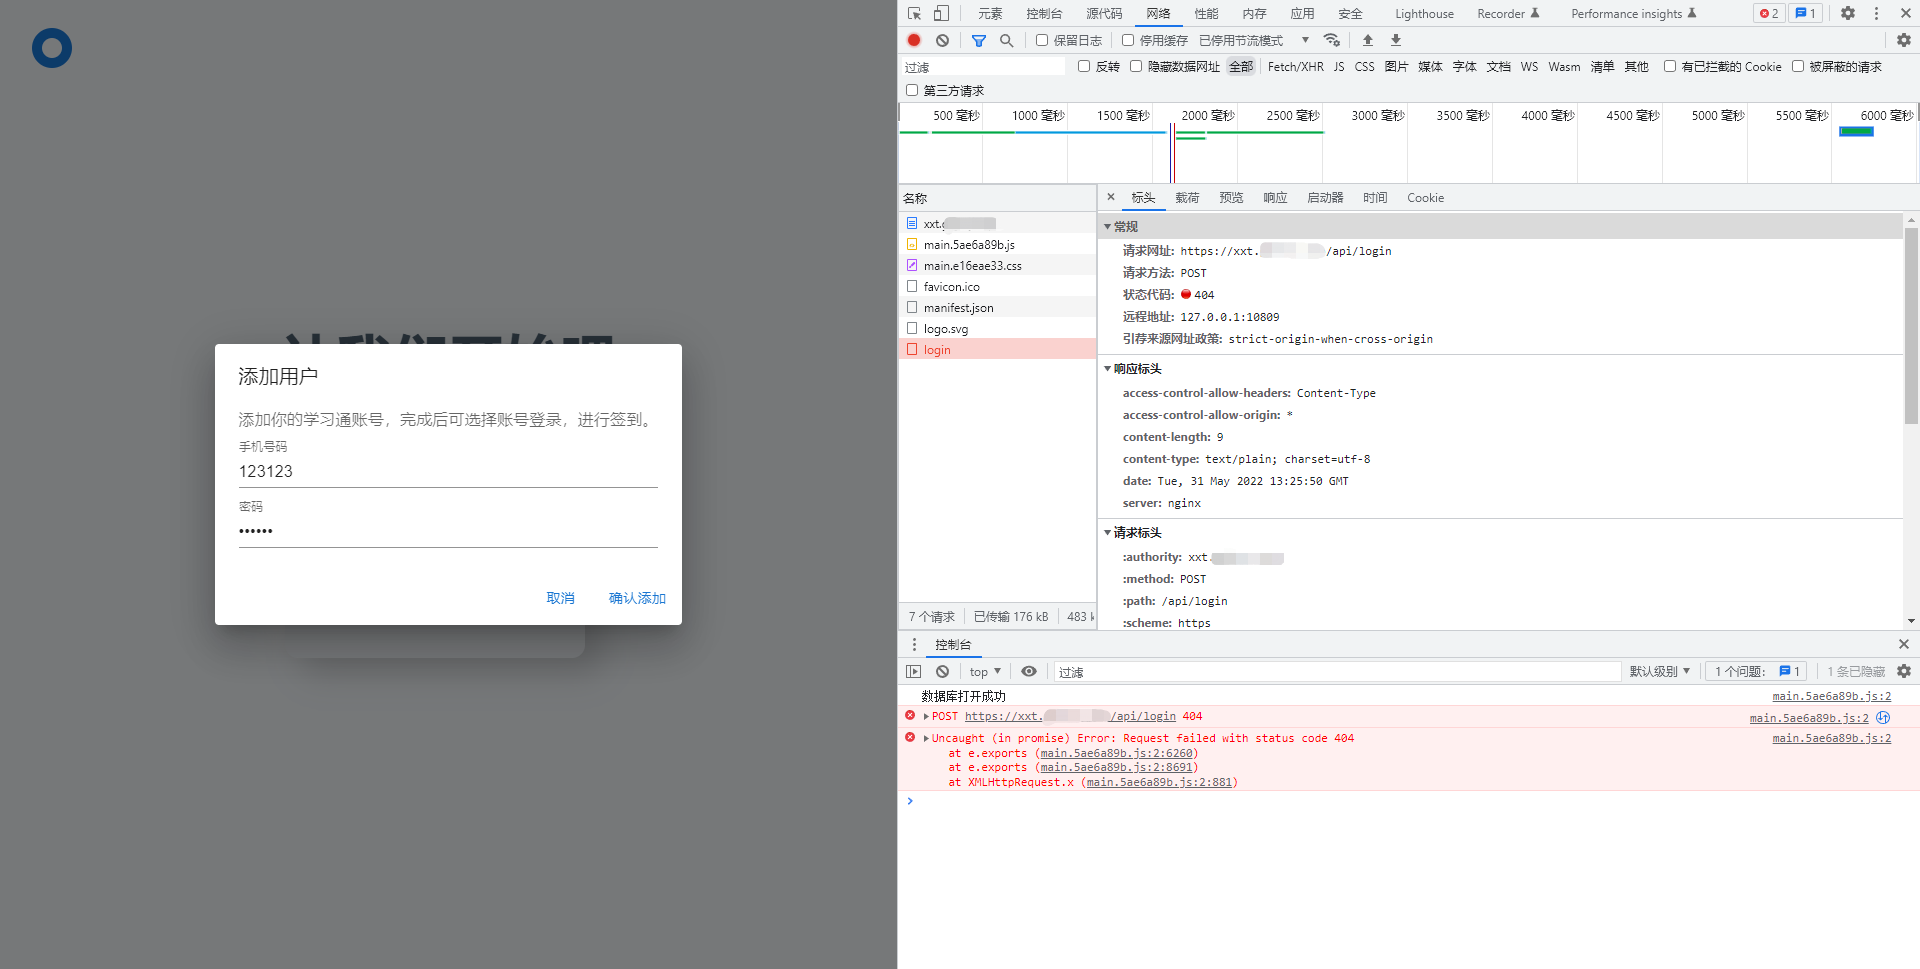This screenshot has width=1920, height=969.
Task: Check the 隐藏数据网址 checkbox
Action: click(1136, 66)
